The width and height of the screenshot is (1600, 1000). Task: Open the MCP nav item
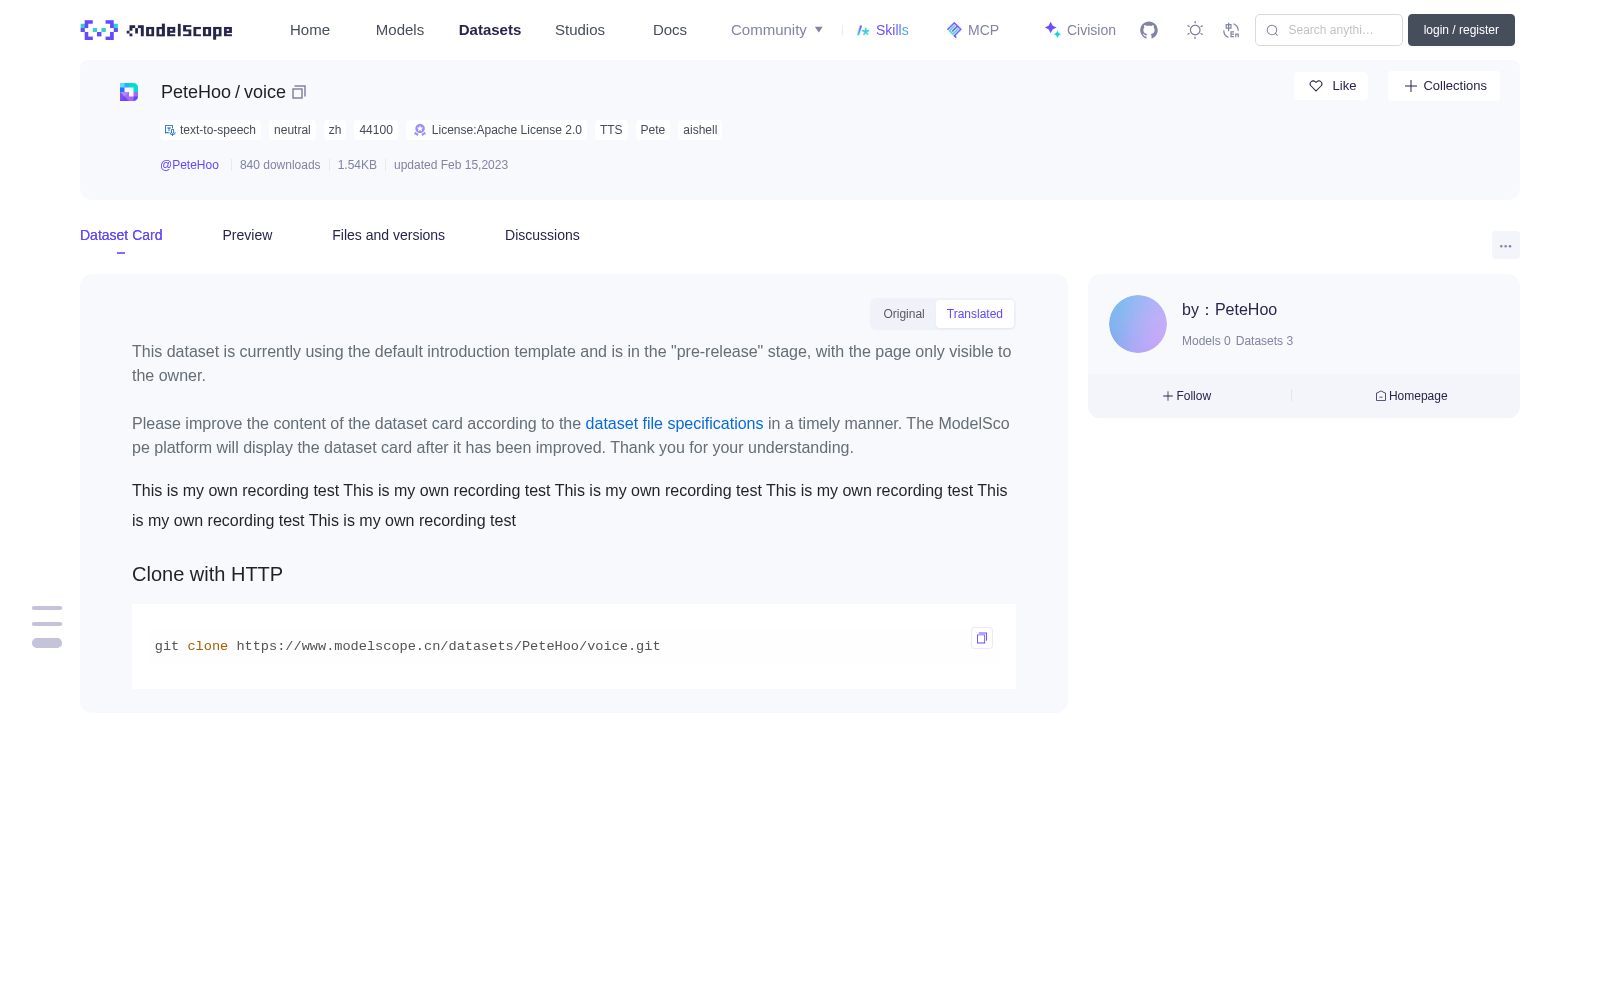(x=973, y=30)
